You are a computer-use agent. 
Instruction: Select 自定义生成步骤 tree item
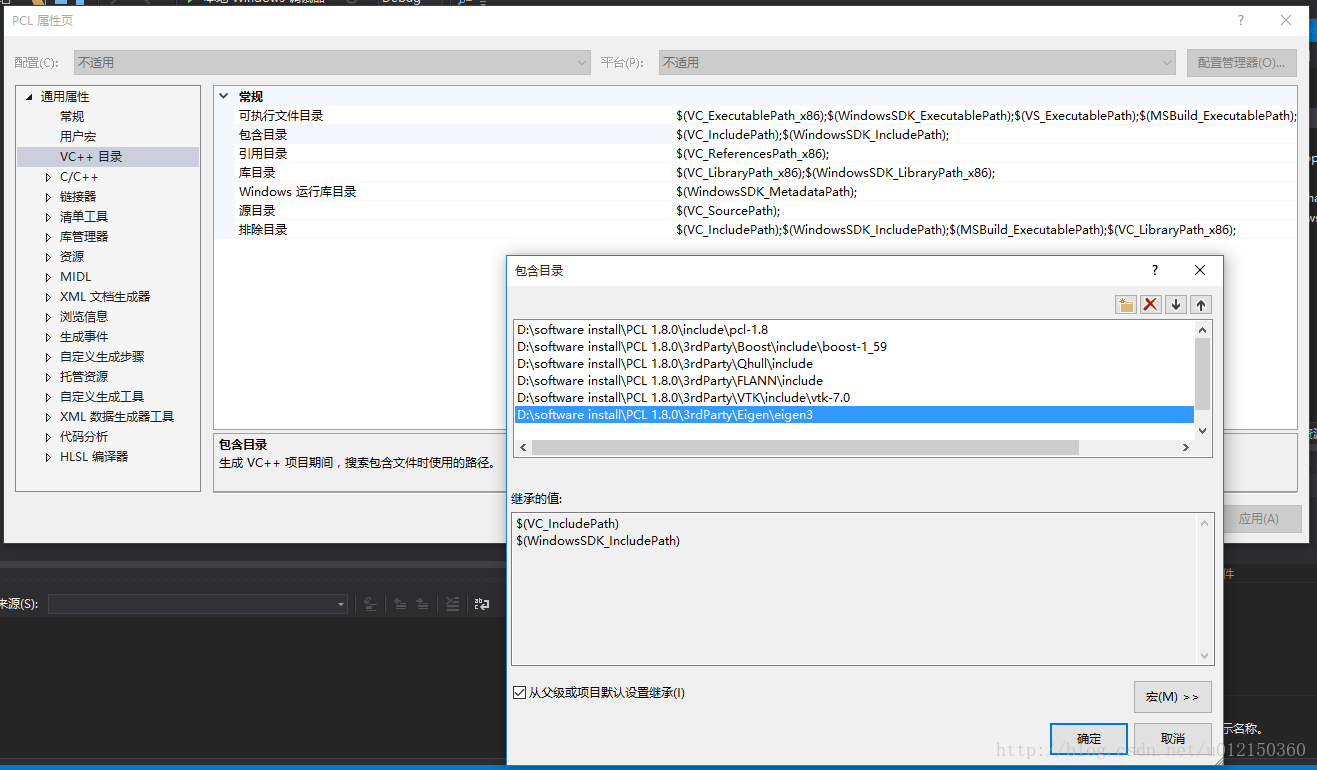pyautogui.click(x=102, y=357)
